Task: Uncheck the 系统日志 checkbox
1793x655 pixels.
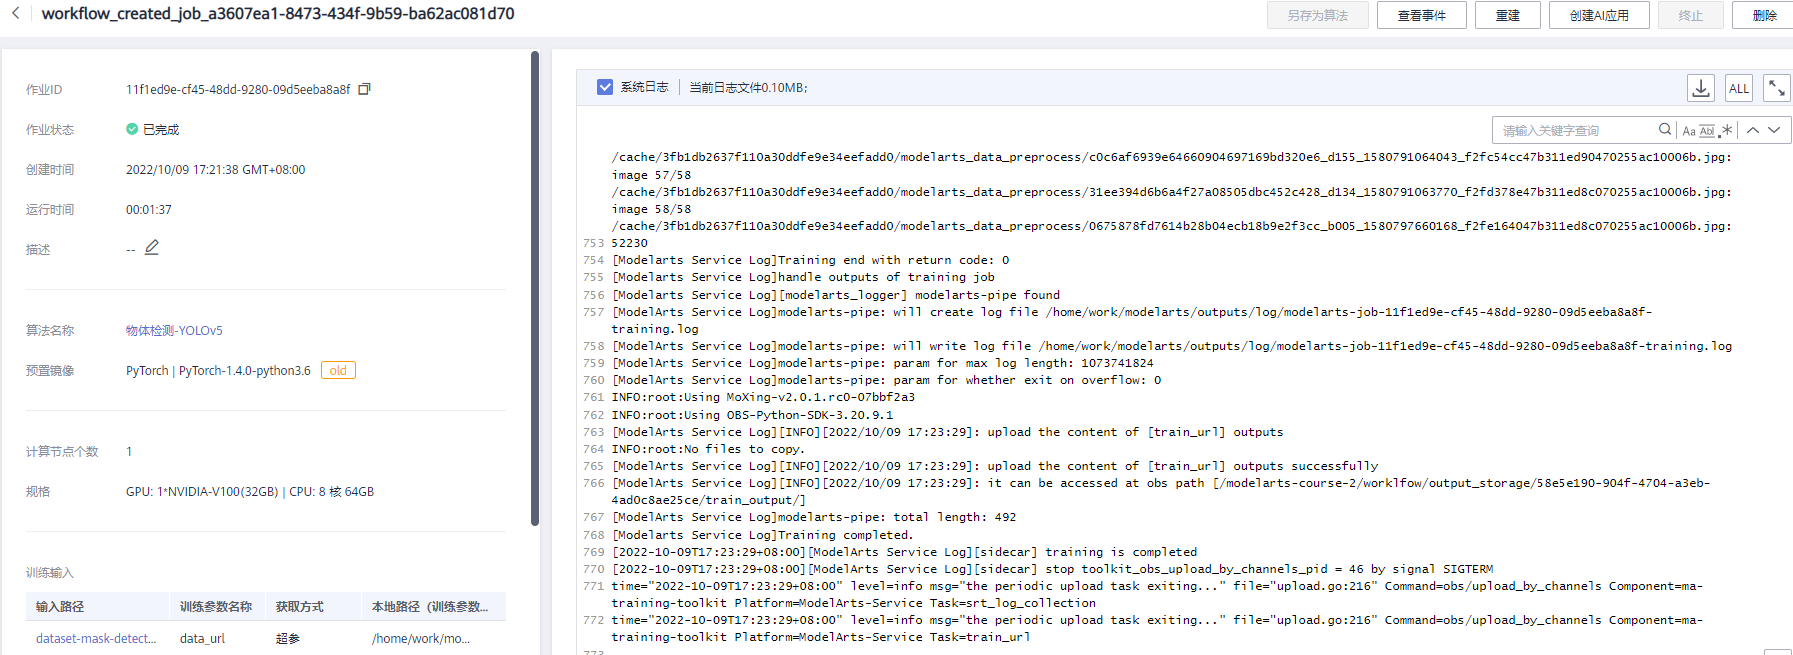Action: [605, 87]
